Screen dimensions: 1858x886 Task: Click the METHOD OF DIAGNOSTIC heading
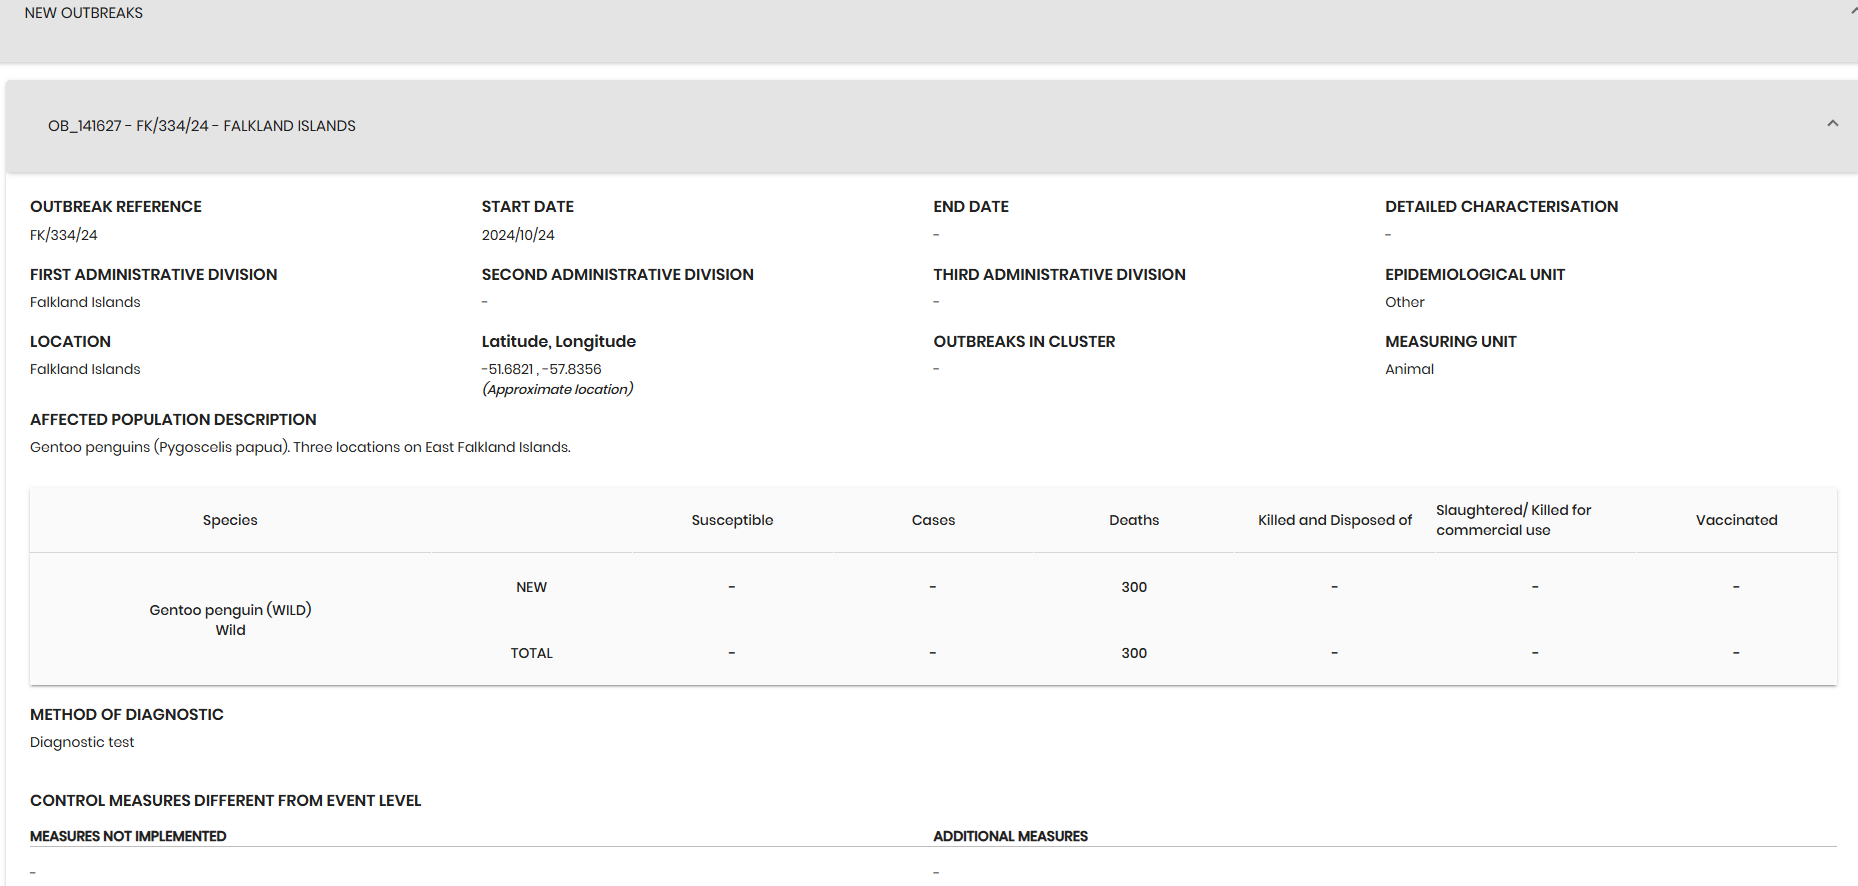127,715
